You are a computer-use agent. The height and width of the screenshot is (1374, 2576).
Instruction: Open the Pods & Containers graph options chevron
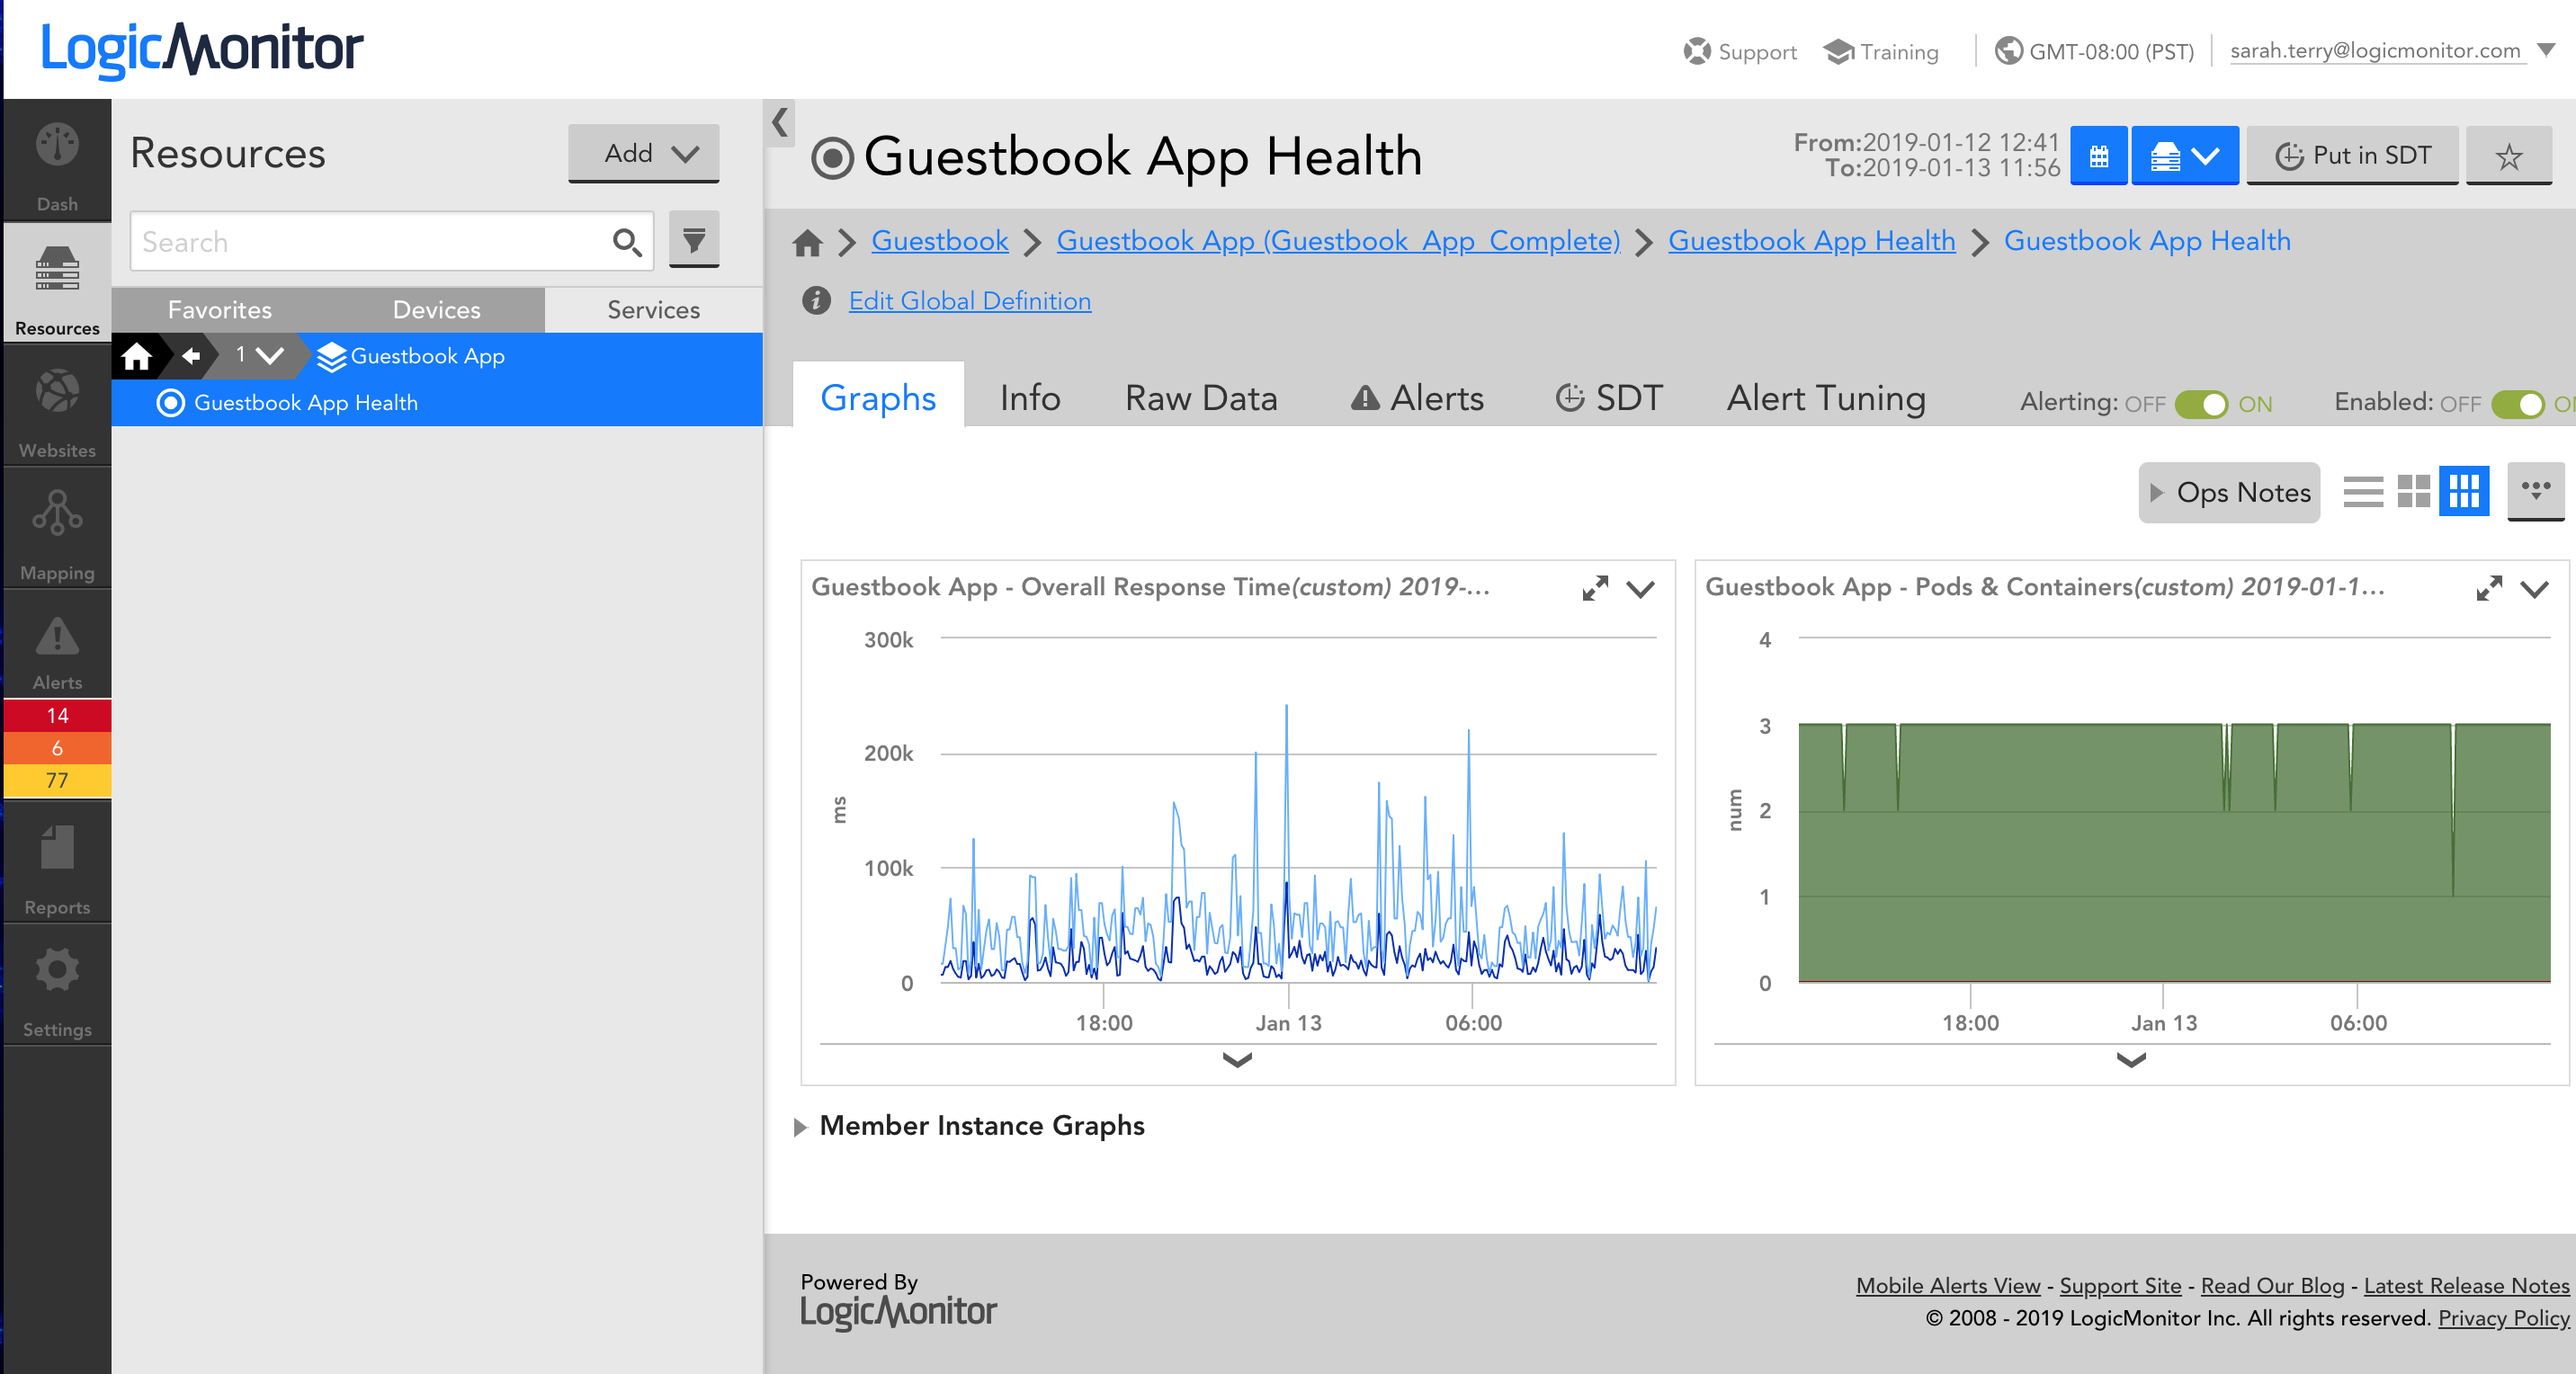coord(2533,589)
